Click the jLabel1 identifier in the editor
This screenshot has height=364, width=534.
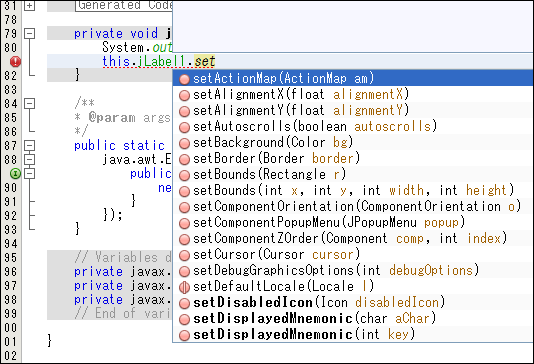coord(161,62)
